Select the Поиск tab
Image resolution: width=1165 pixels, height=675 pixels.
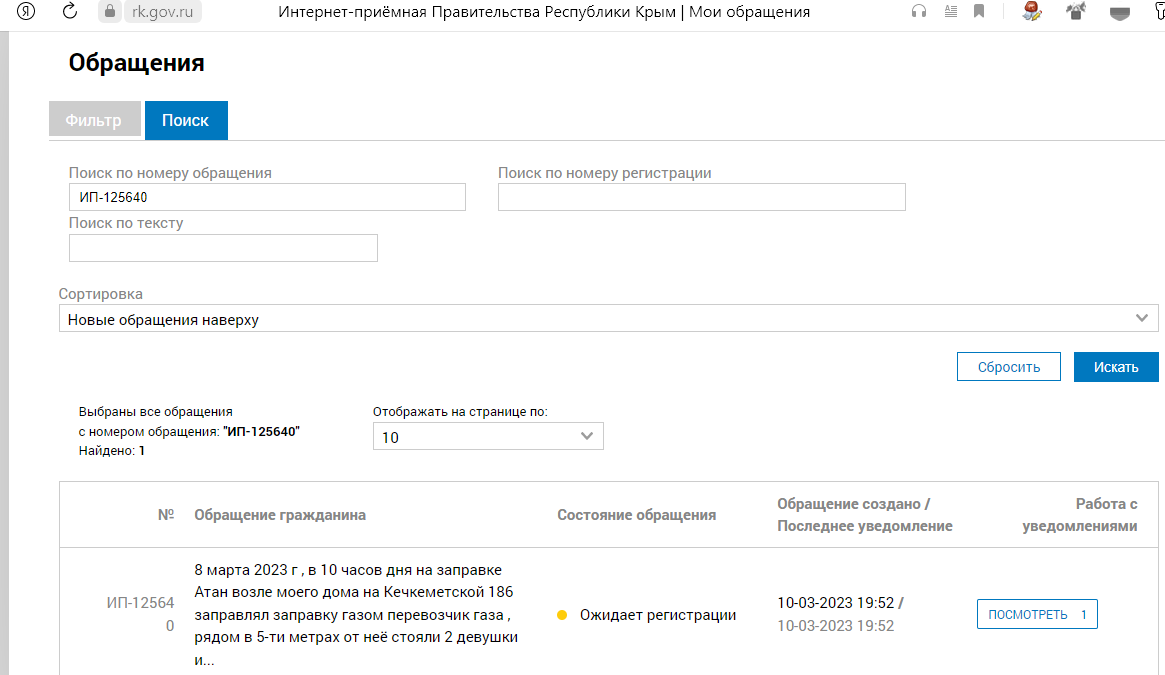186,120
